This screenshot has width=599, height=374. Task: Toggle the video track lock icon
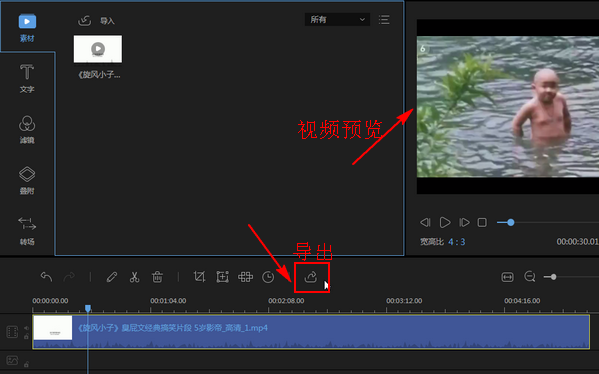(26, 336)
